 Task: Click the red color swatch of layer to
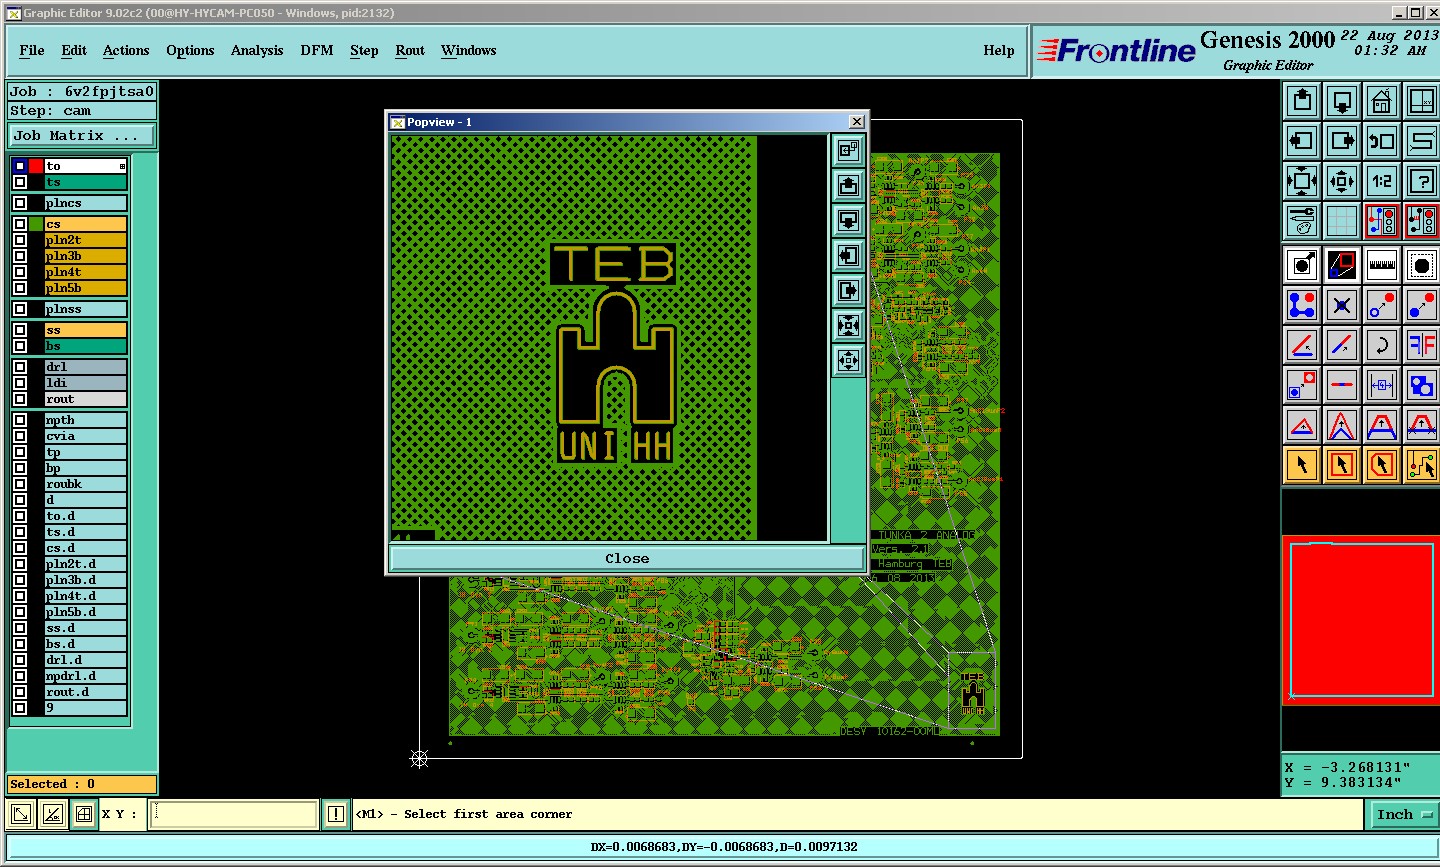point(36,166)
